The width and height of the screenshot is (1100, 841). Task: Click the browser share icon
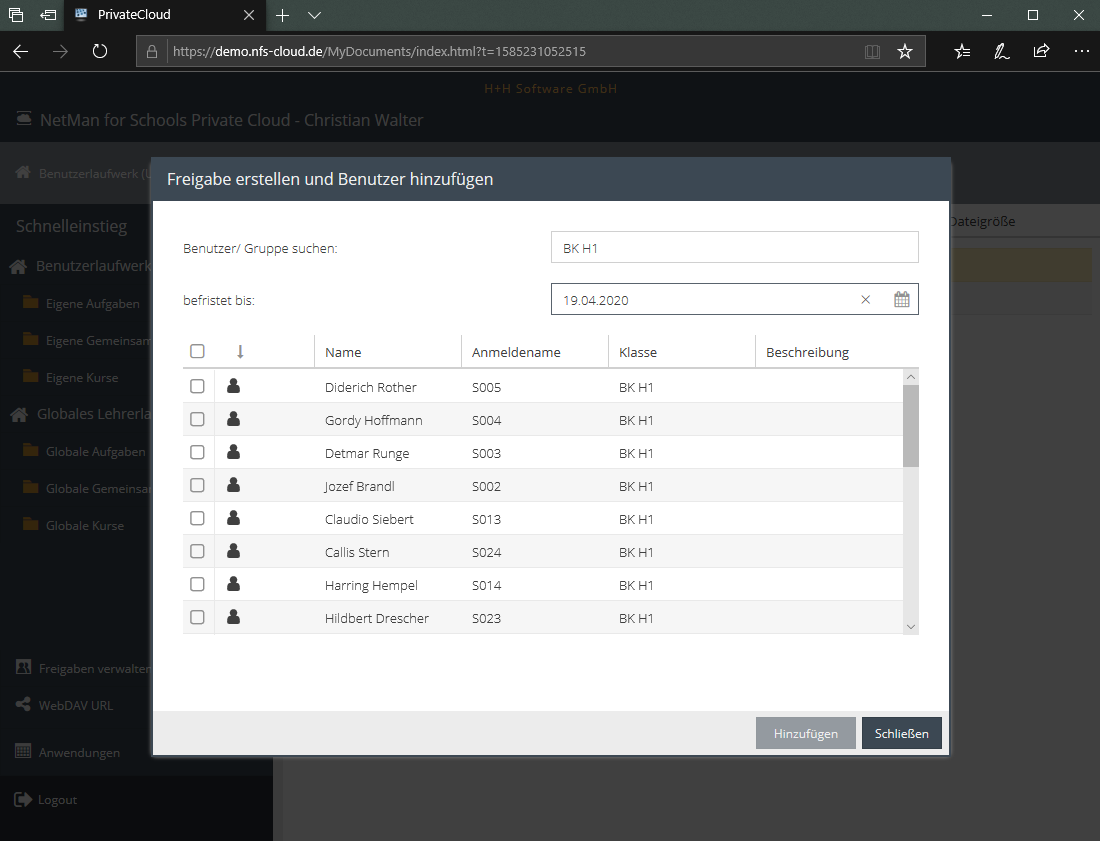1041,51
